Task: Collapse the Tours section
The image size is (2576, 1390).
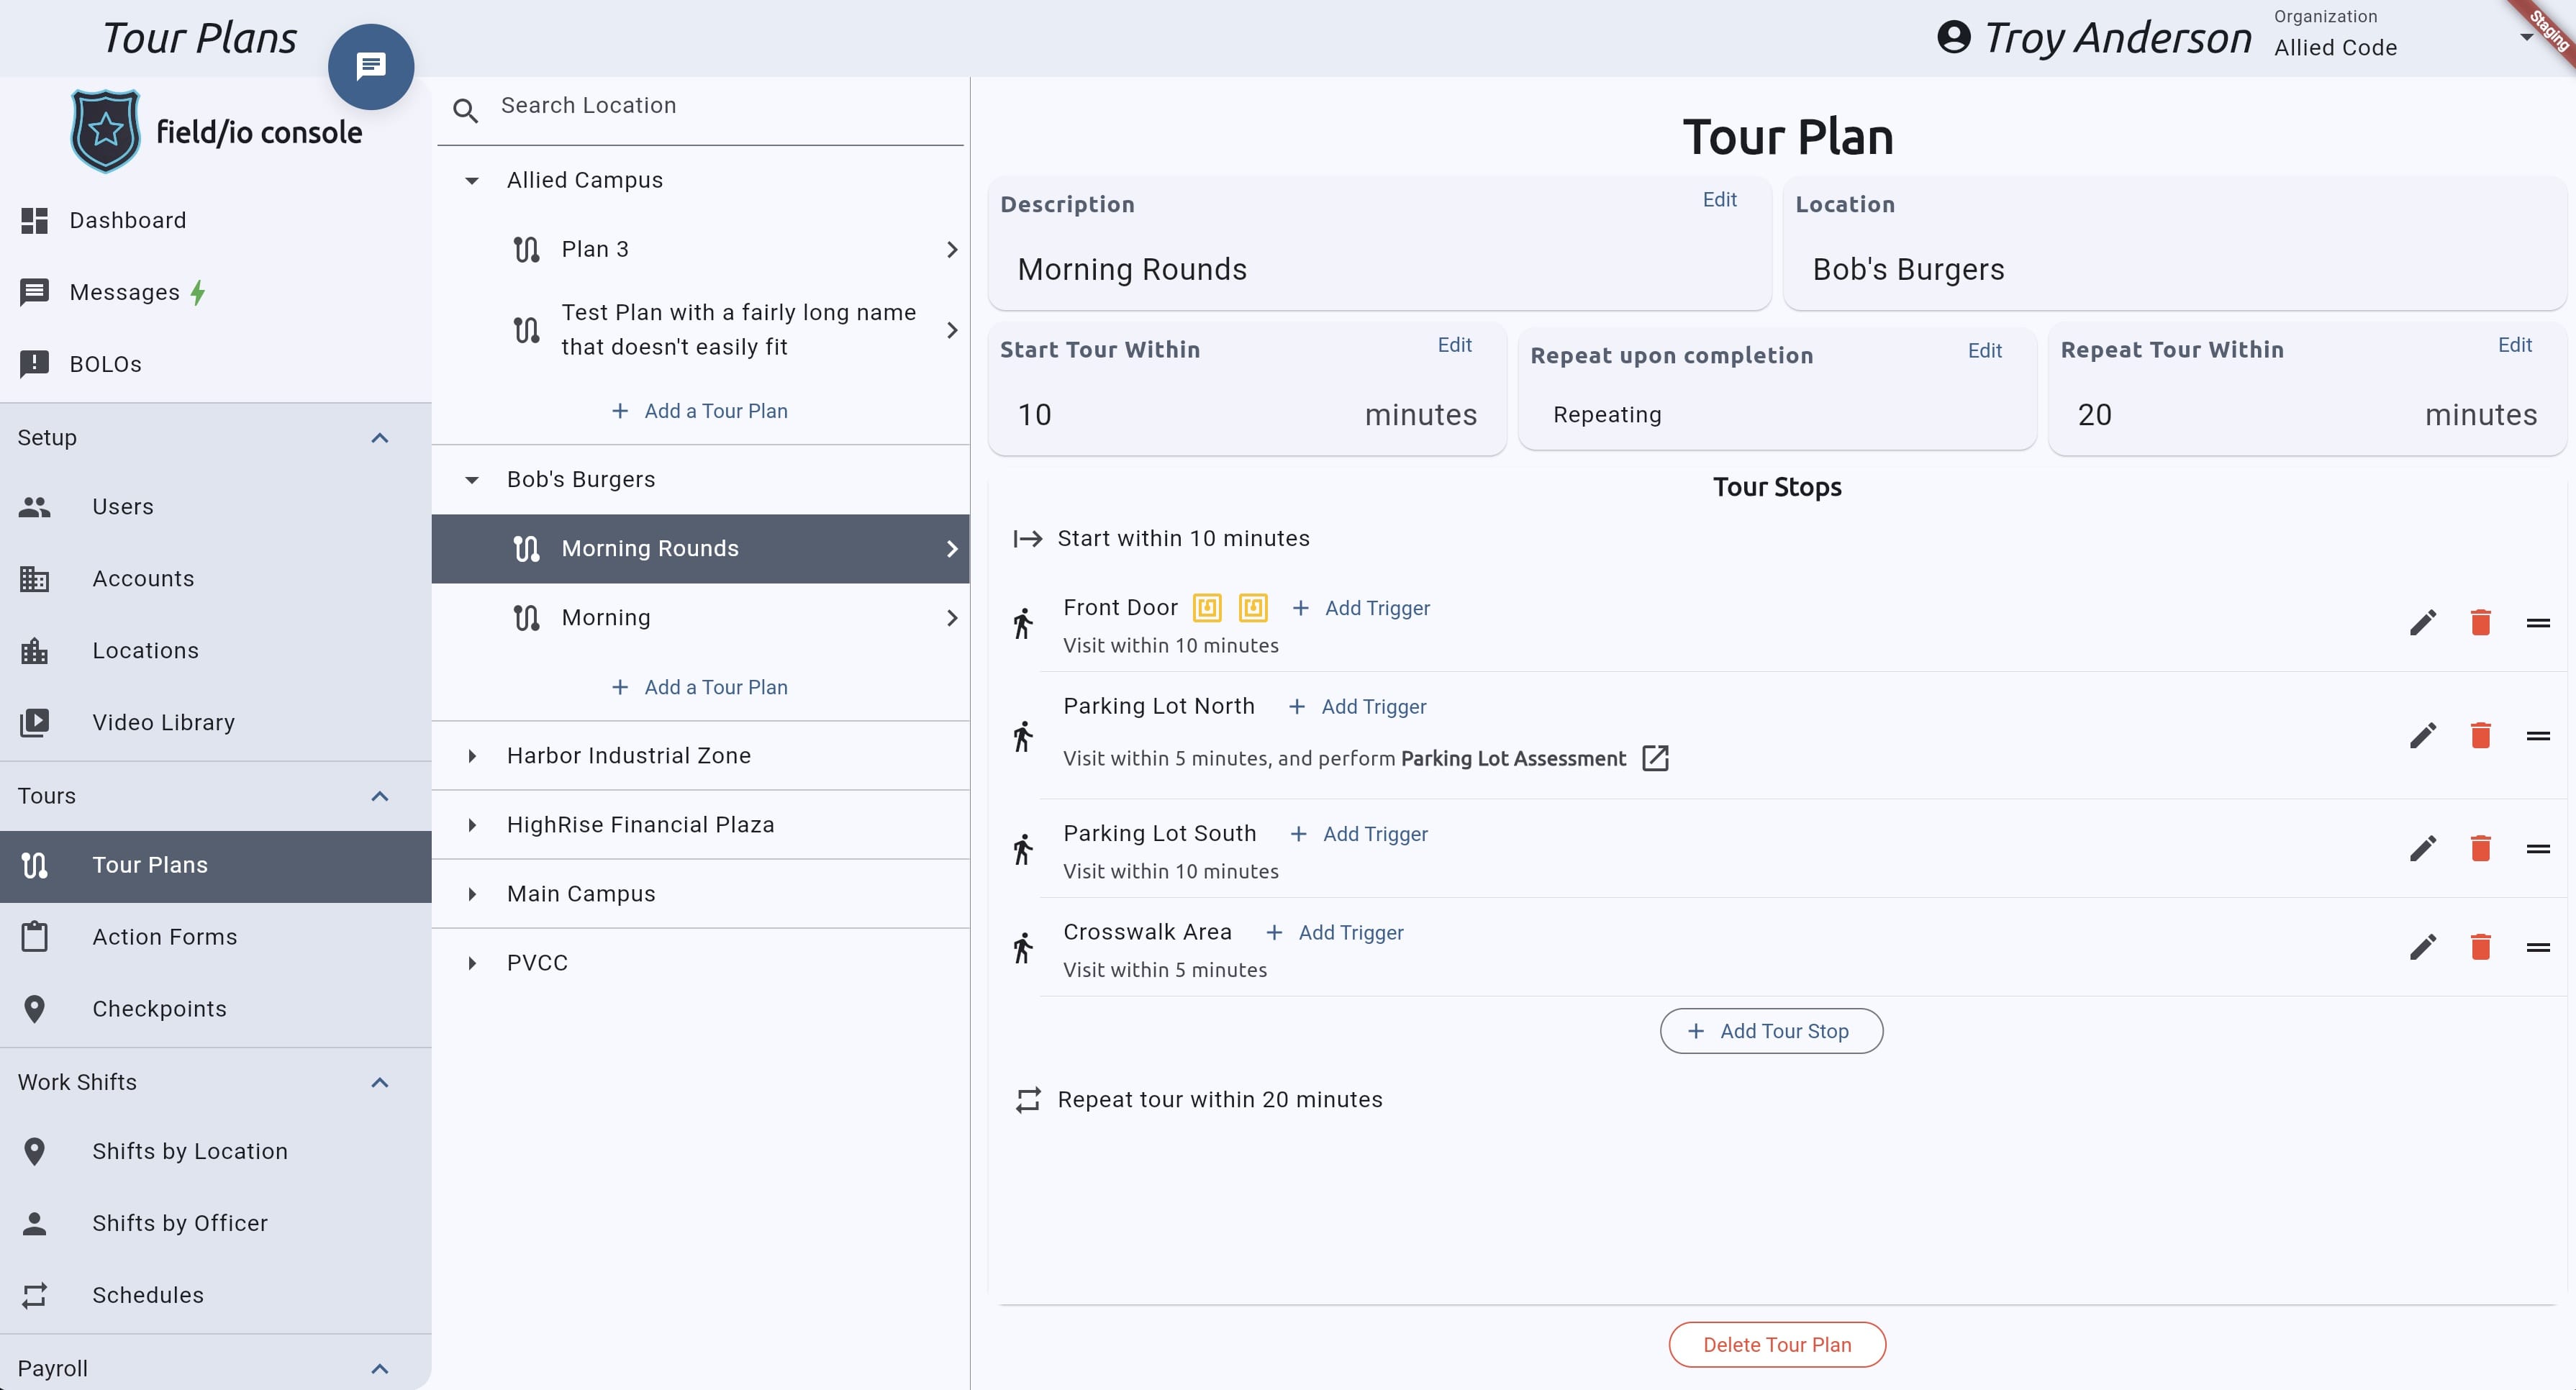Action: point(380,796)
